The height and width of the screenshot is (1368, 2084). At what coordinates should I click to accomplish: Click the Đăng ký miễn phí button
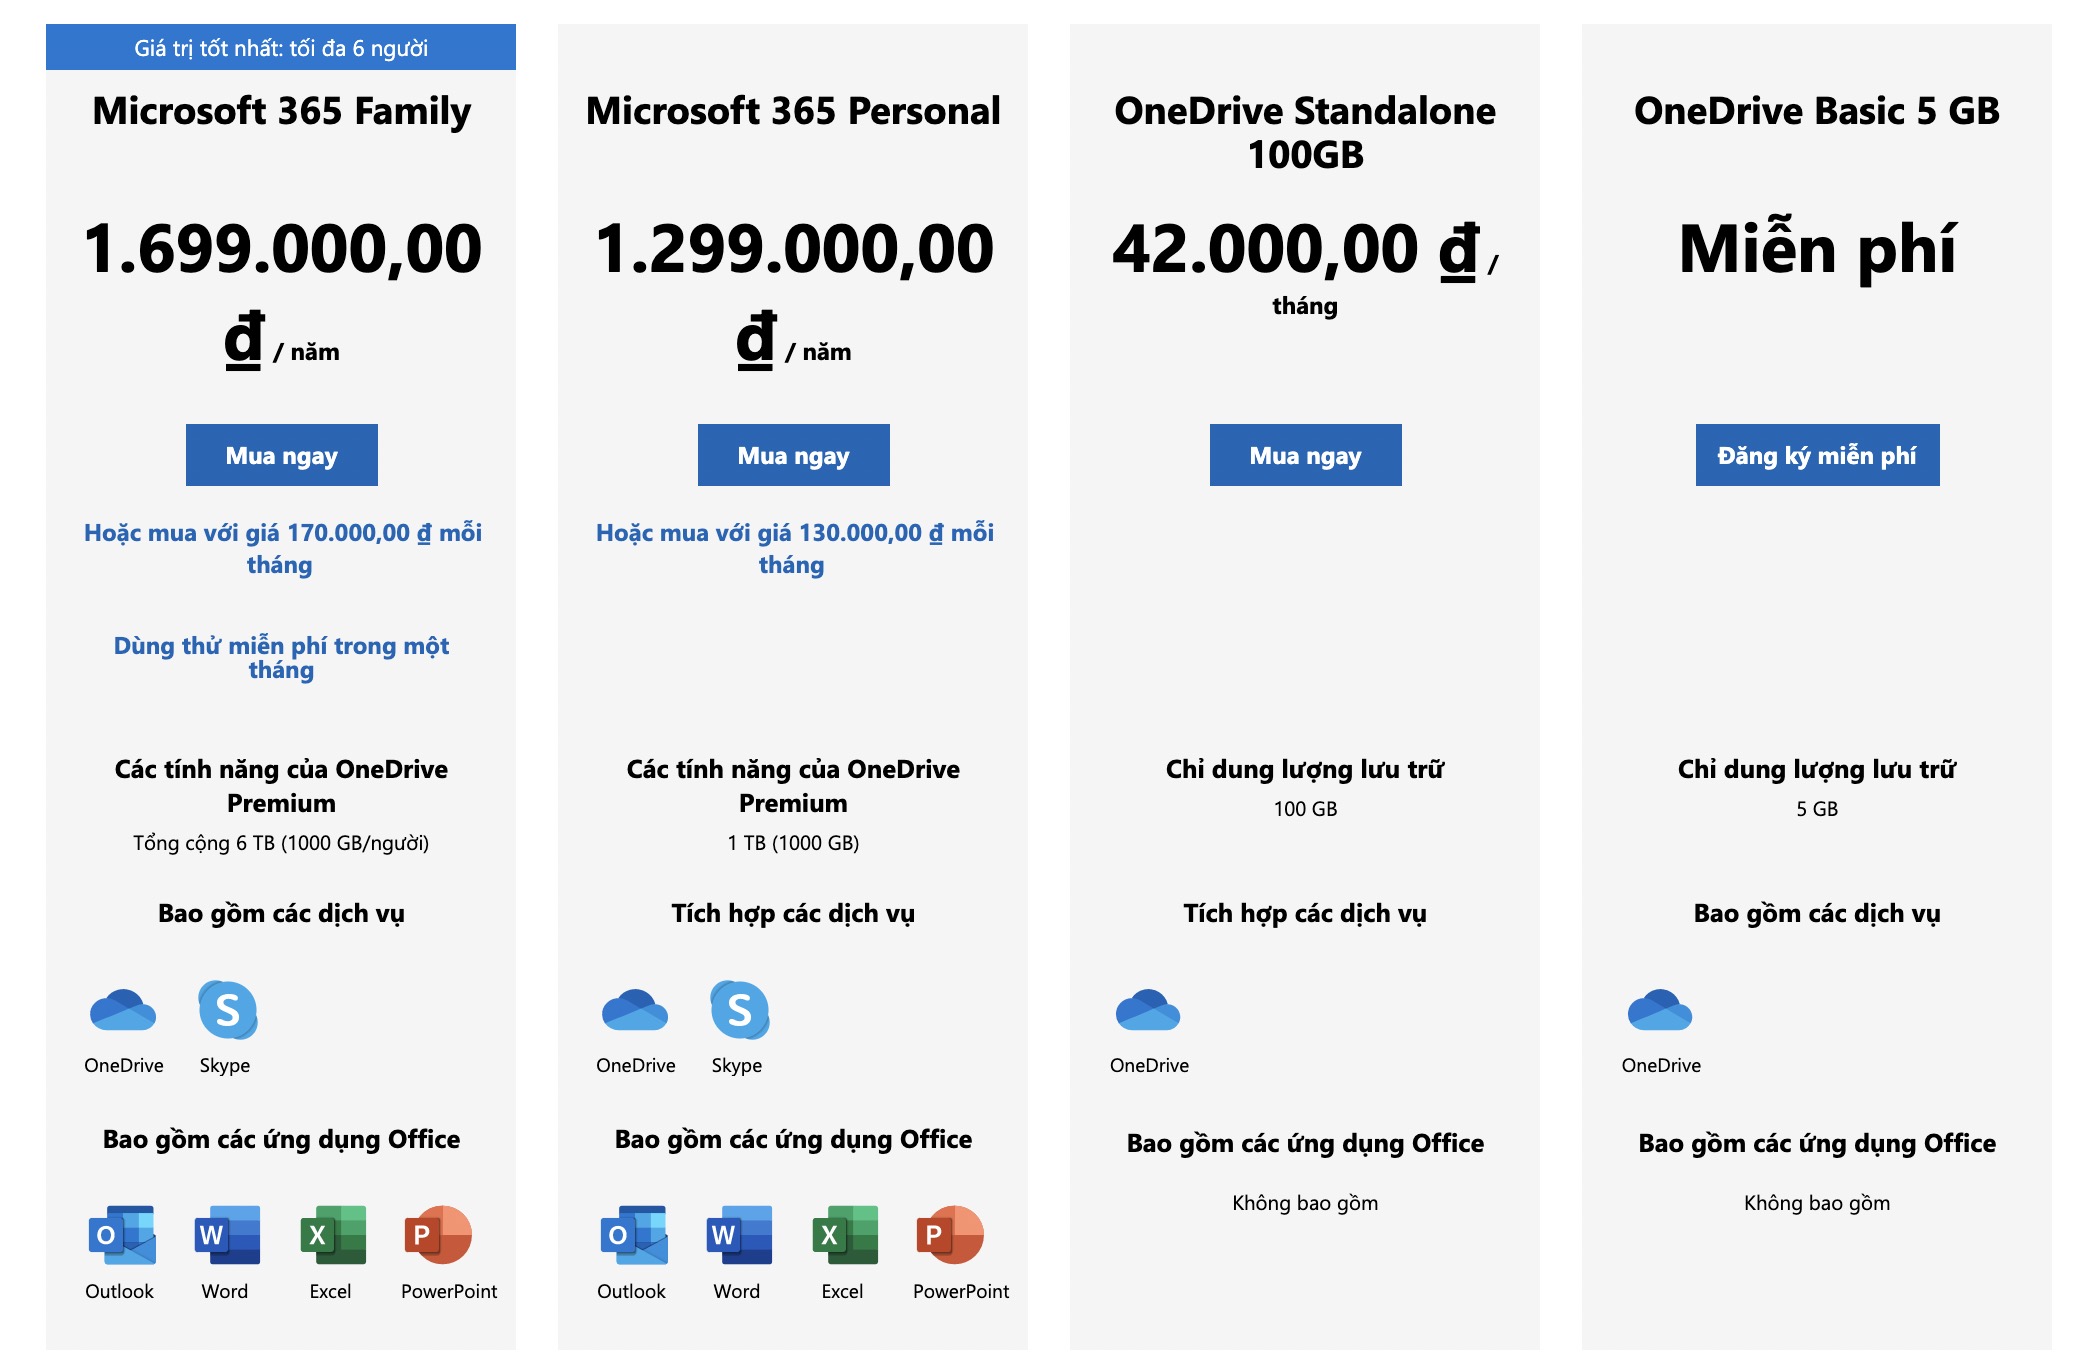tap(1818, 455)
